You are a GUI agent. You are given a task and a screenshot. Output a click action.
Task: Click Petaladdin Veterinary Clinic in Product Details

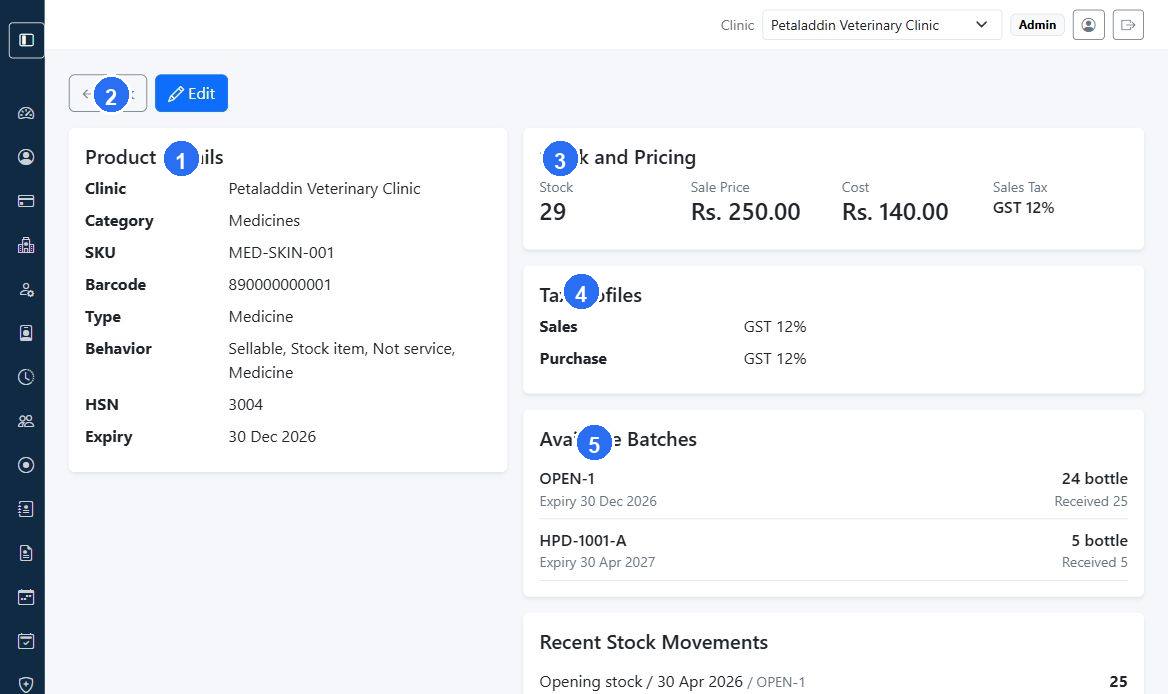324,188
